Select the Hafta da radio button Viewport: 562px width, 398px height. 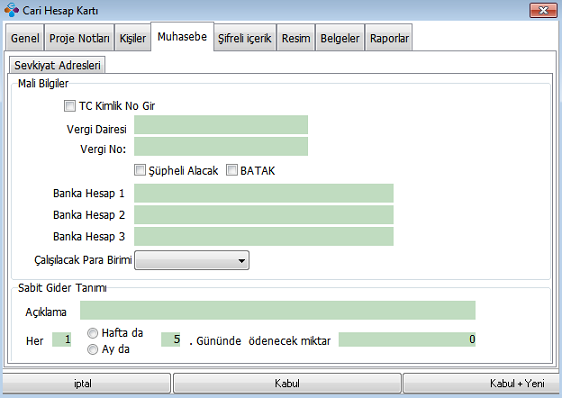coord(92,333)
